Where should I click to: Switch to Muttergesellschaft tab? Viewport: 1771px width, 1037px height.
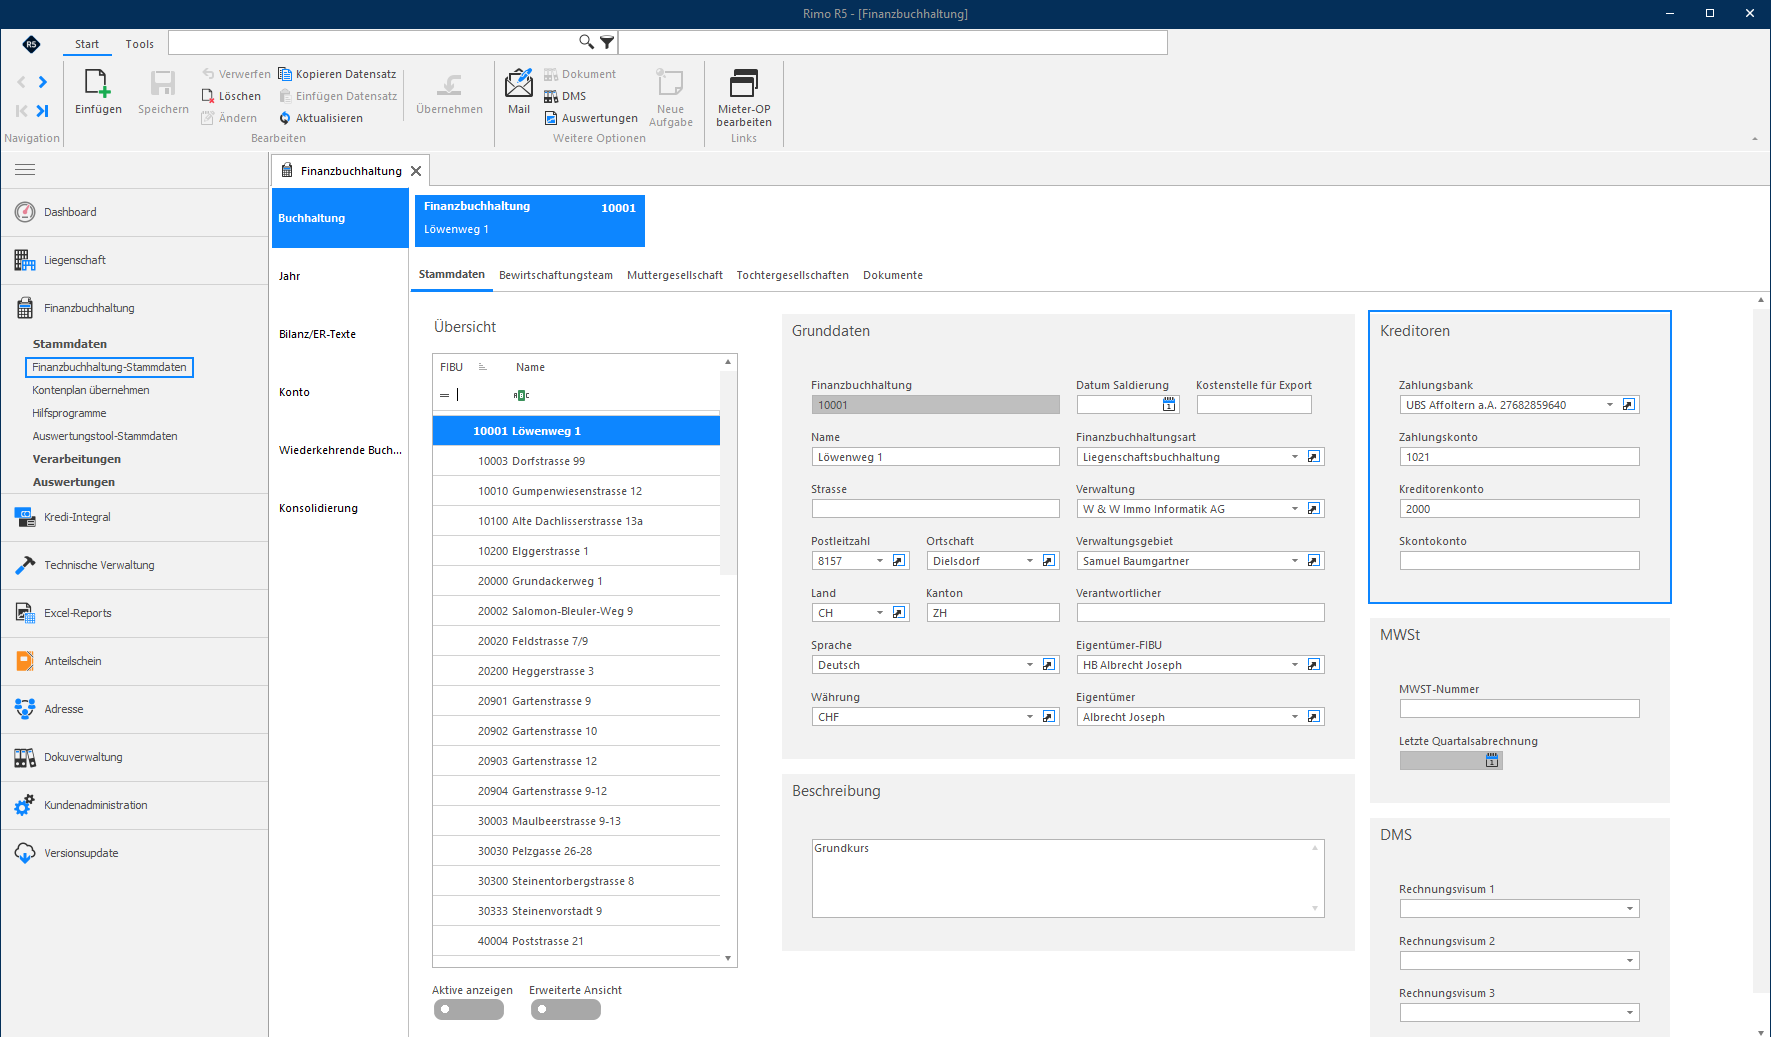675,275
